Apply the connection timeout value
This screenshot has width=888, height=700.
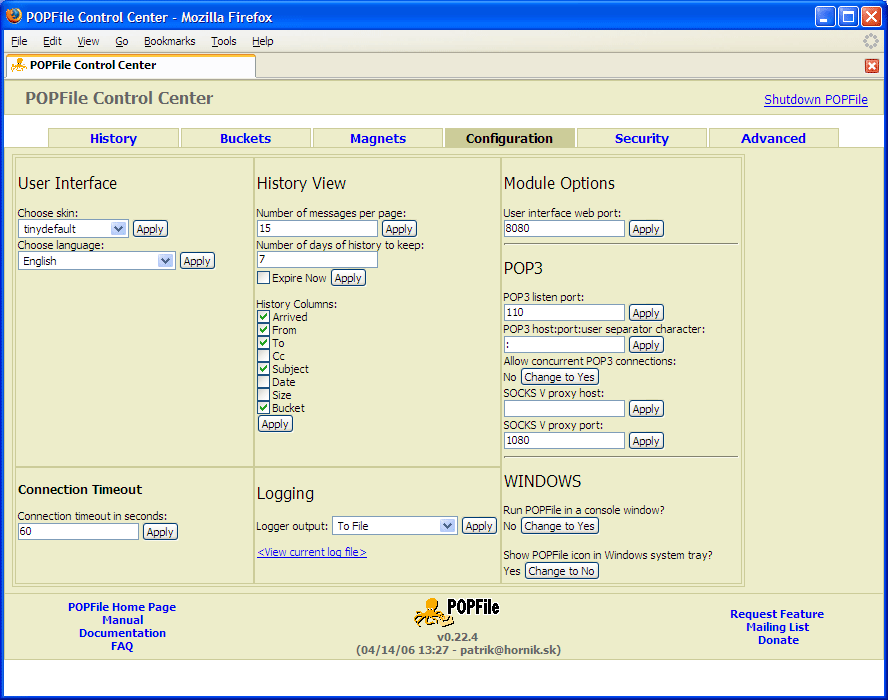point(160,532)
